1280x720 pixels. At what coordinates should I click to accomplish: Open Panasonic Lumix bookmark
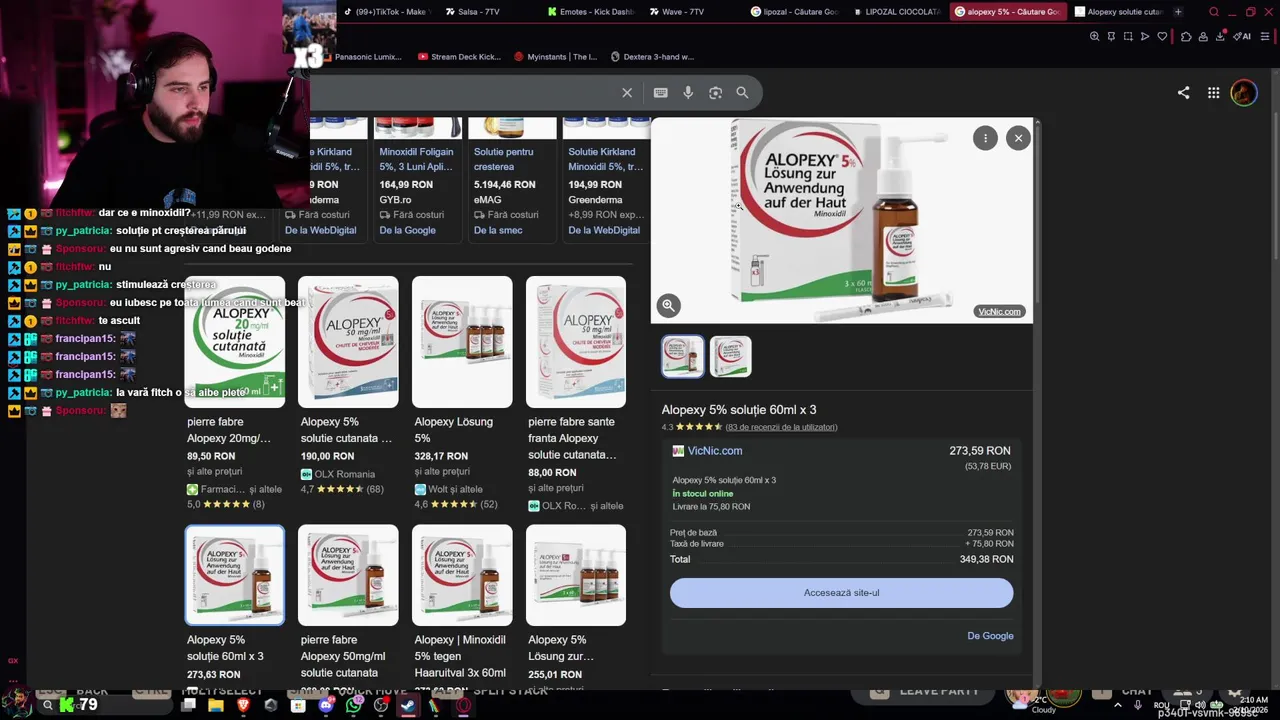coord(361,57)
